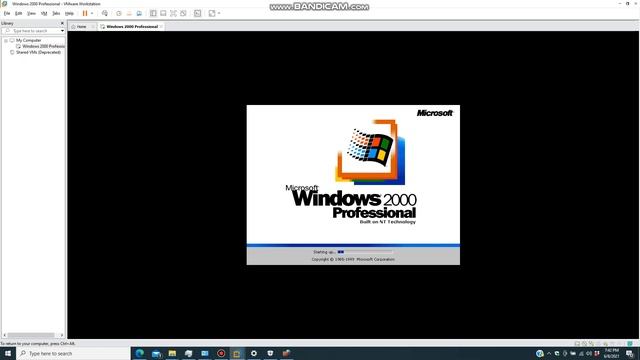Click Send Ctrl+Alt+Del toolbar icon

105,13
